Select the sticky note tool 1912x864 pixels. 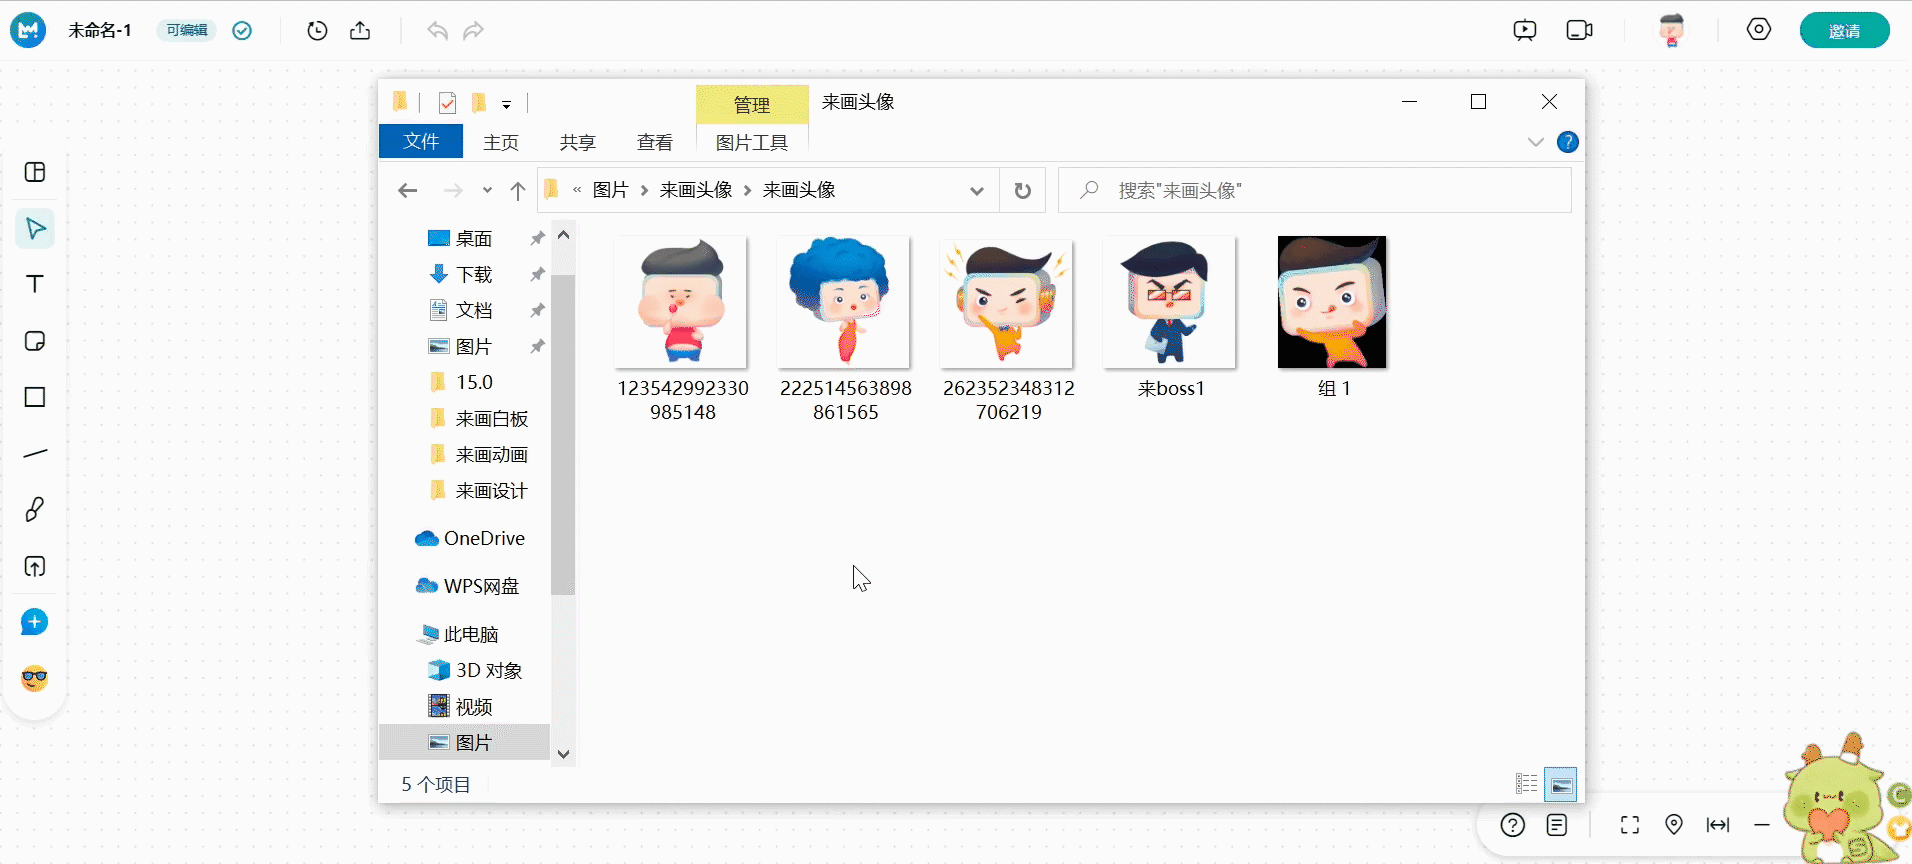coord(35,341)
